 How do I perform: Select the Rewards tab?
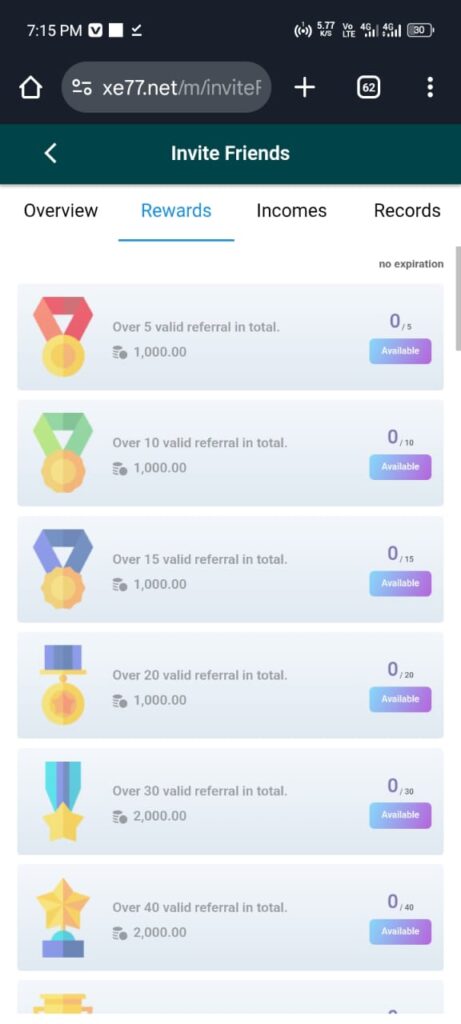coord(176,210)
